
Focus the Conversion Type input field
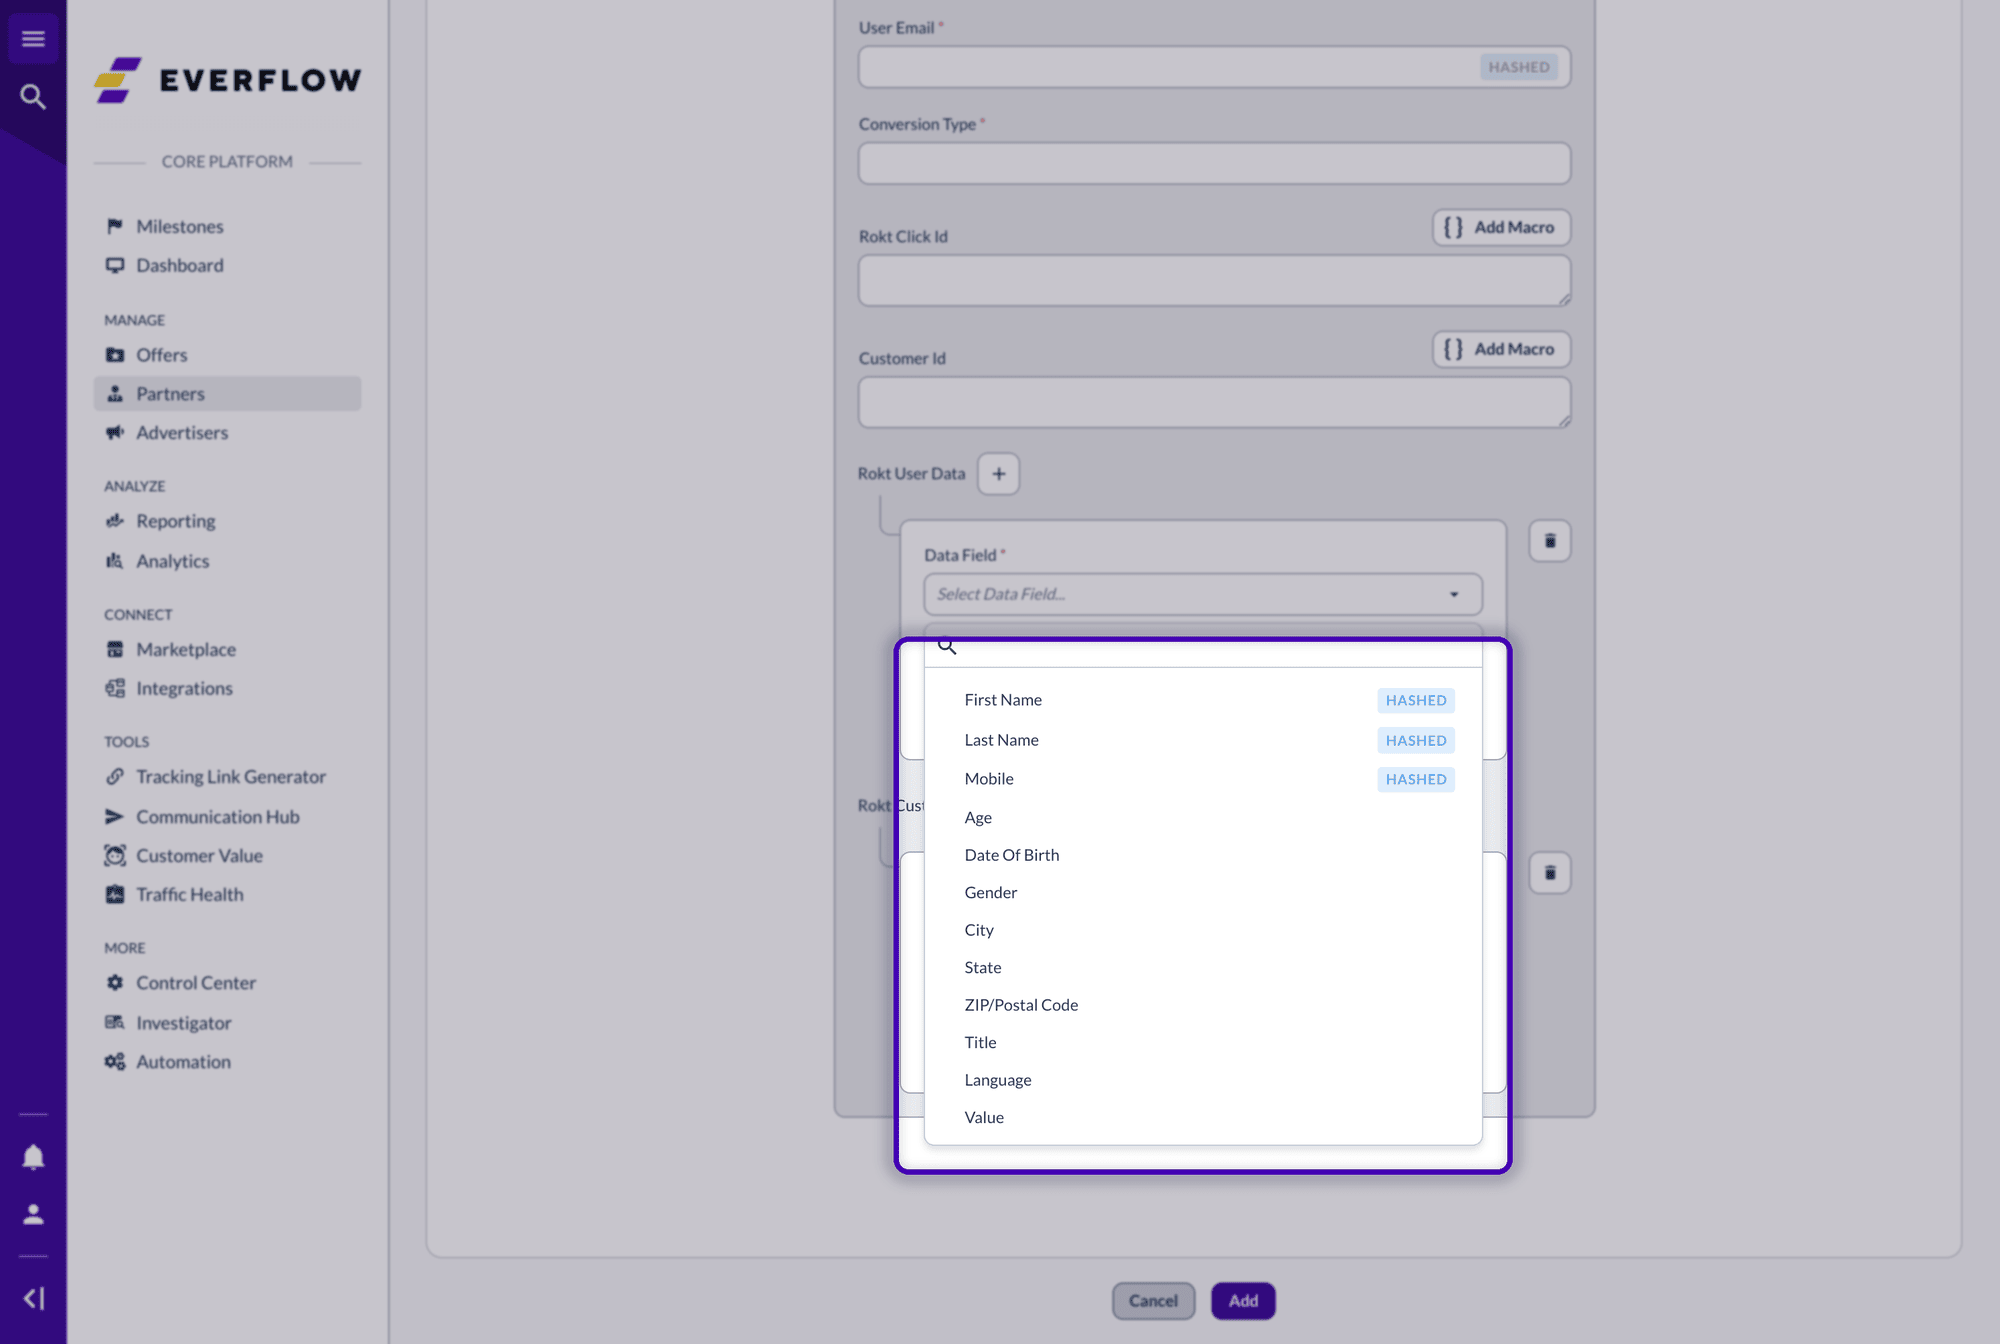point(1214,163)
